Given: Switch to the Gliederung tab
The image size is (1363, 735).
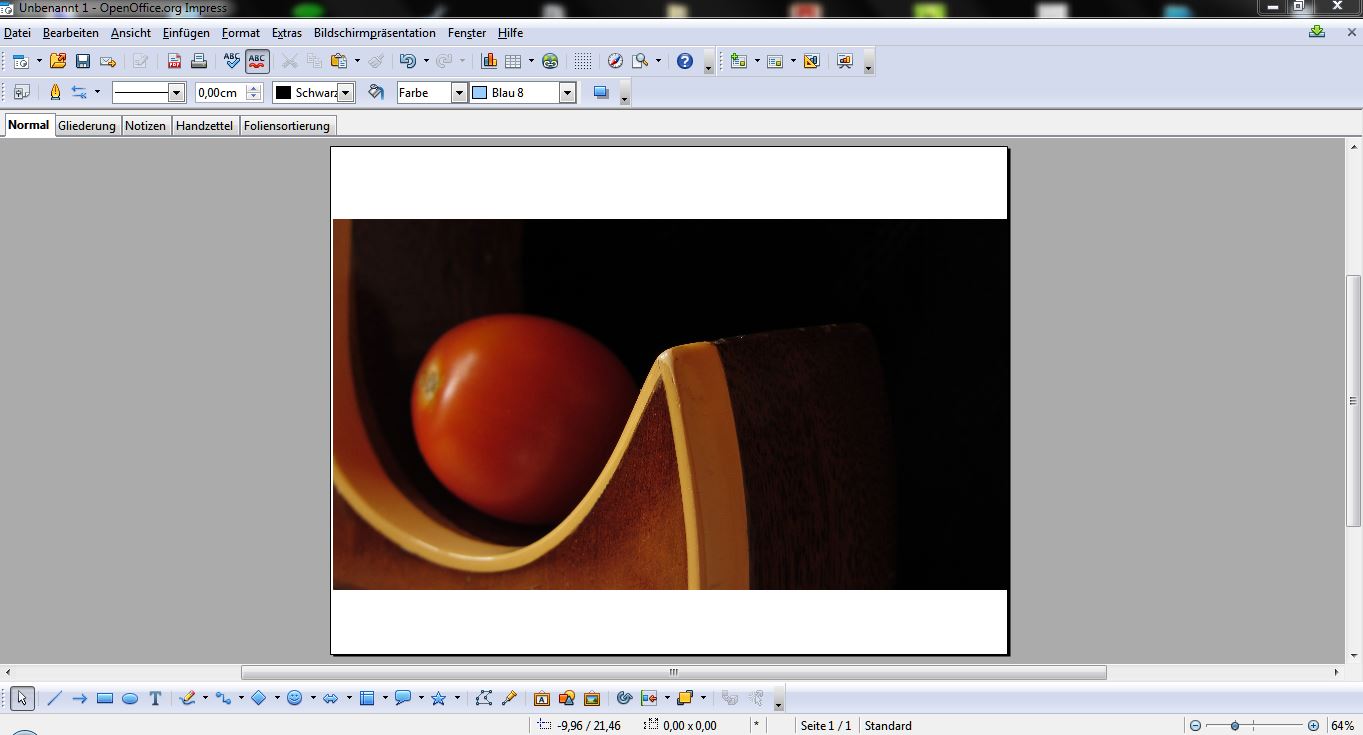Looking at the screenshot, I should coord(87,126).
